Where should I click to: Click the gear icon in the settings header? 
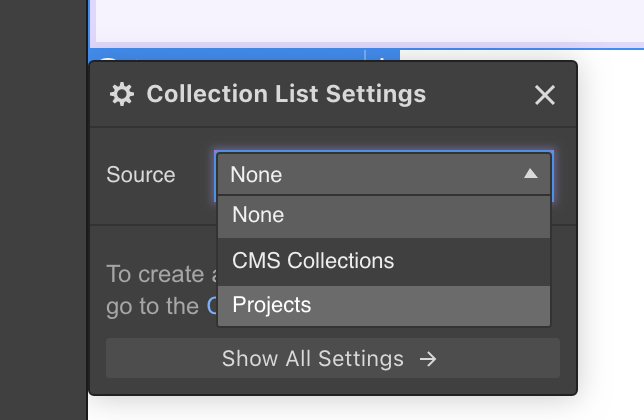[121, 94]
